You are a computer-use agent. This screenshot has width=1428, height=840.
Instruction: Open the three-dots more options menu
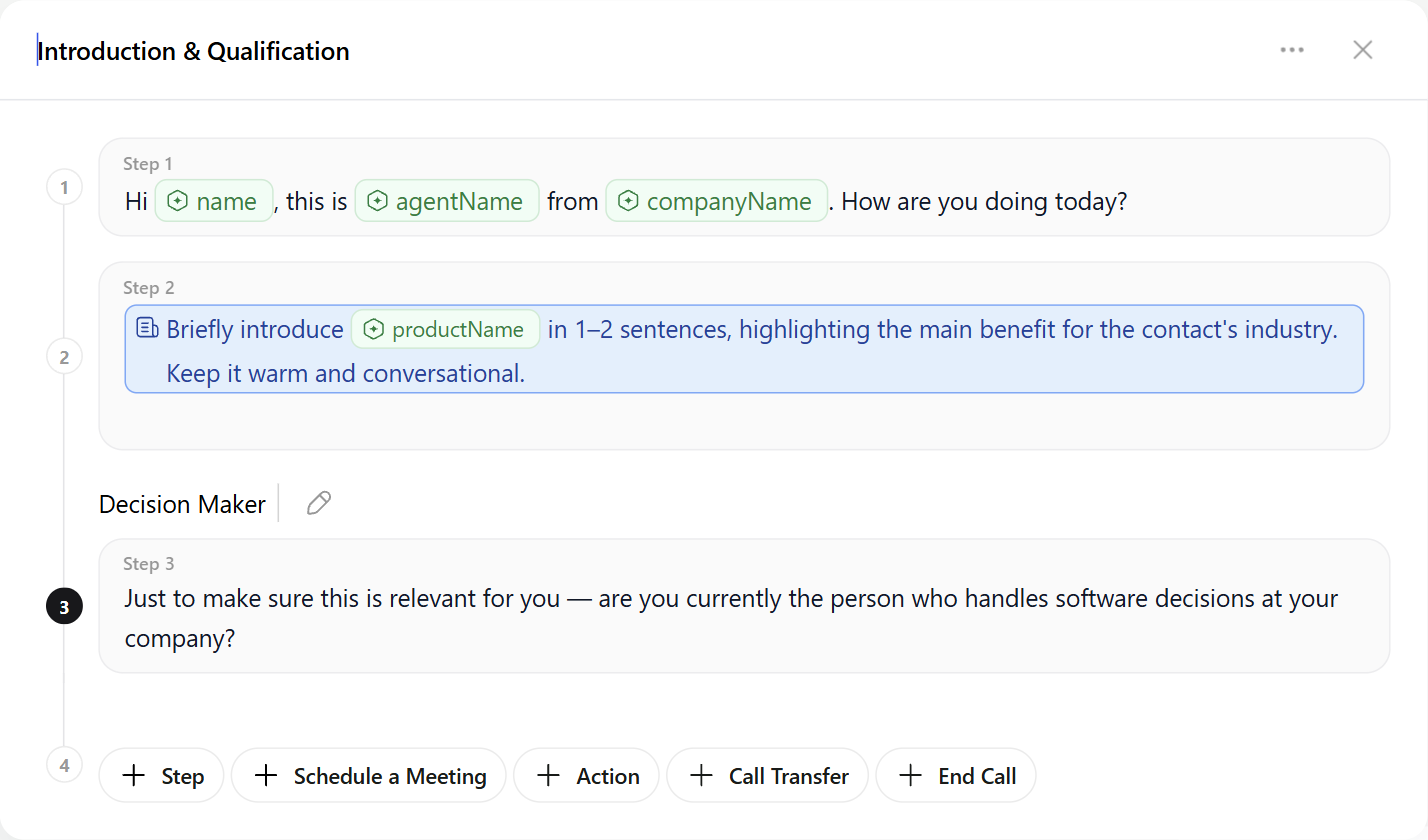click(1292, 50)
